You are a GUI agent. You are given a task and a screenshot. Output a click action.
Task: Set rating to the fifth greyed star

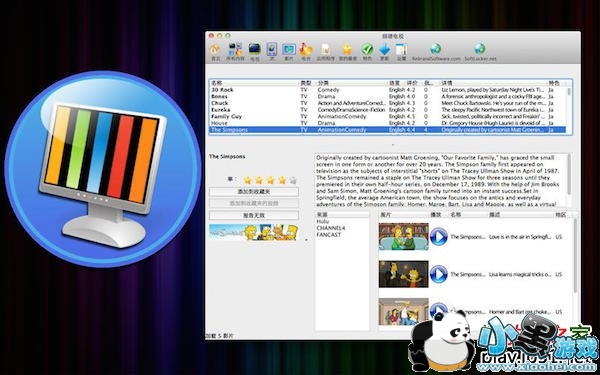coord(293,180)
